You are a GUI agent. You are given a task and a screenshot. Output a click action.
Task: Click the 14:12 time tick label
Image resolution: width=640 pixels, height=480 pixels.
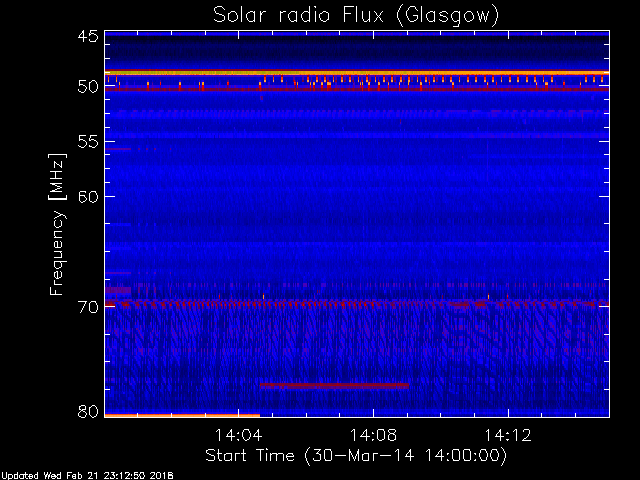508,435
